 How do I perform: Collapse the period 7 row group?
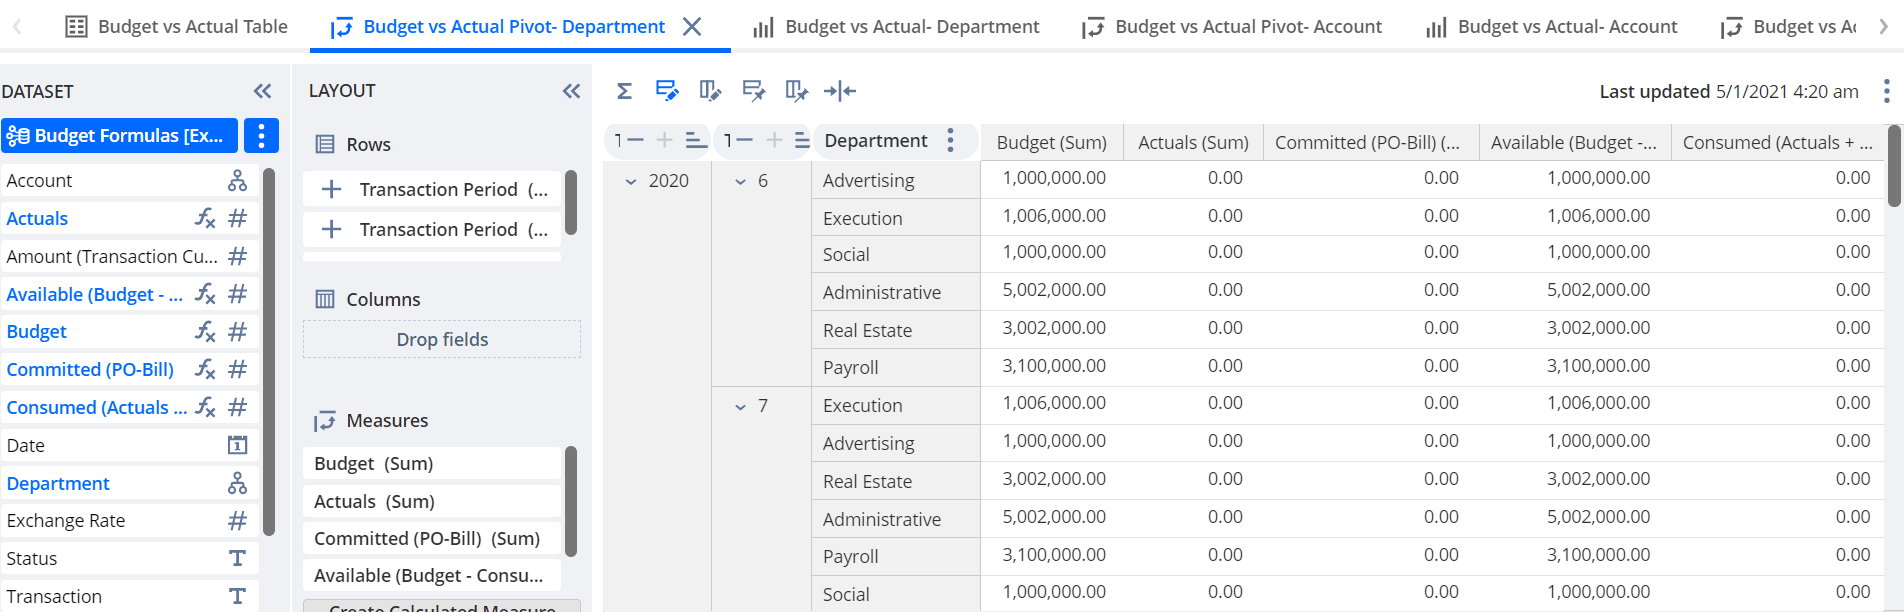tap(740, 406)
